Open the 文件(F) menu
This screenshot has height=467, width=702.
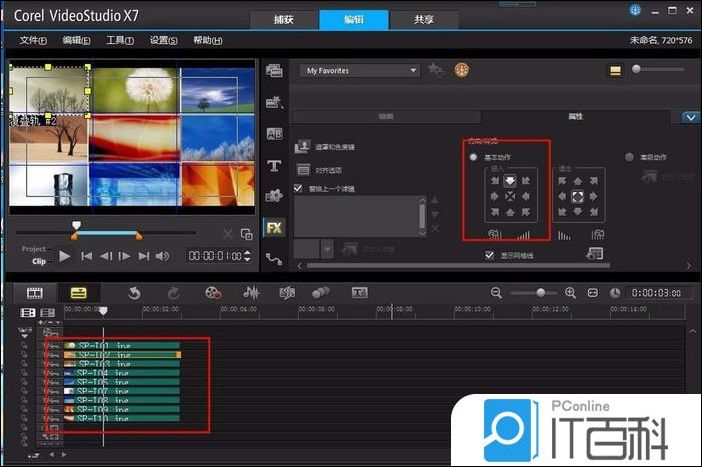pyautogui.click(x=33, y=40)
